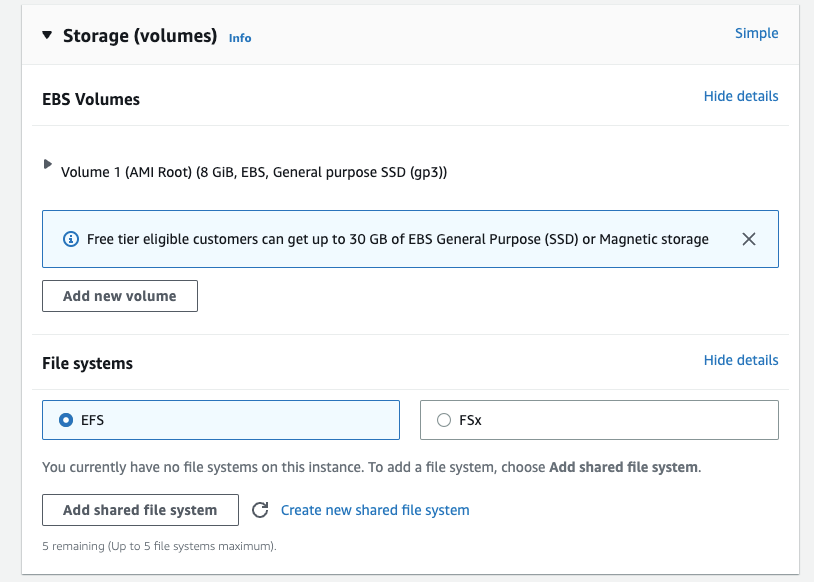Select the Volume 1 (AMI Root) row text
This screenshot has height=582, width=814.
click(254, 172)
